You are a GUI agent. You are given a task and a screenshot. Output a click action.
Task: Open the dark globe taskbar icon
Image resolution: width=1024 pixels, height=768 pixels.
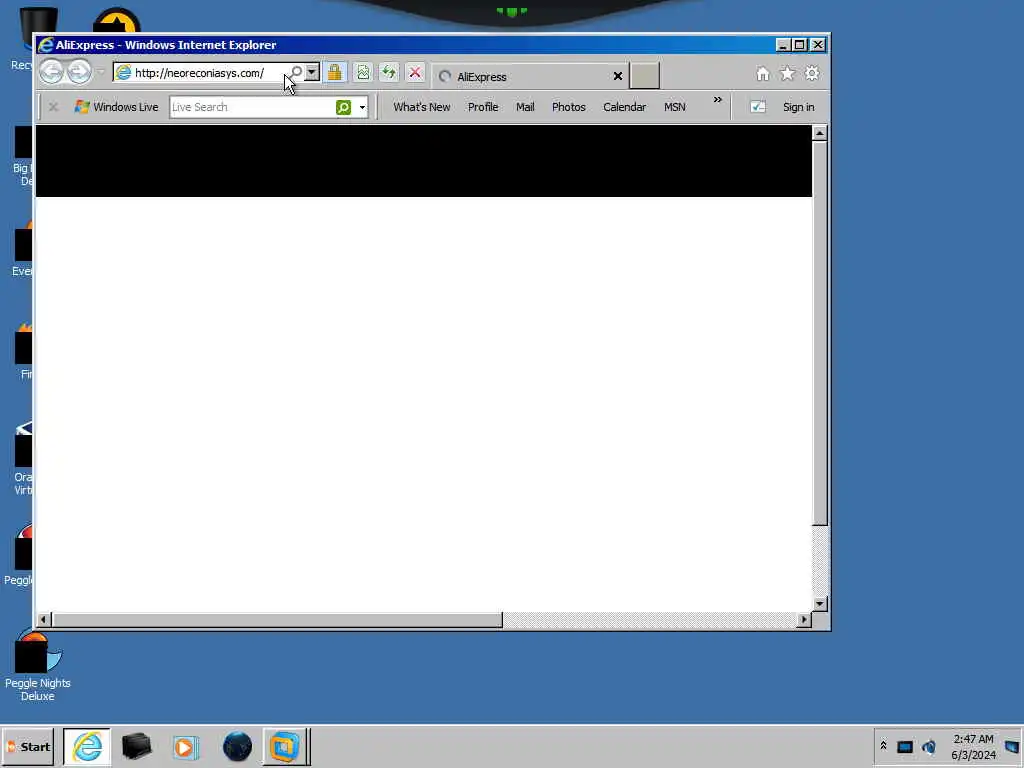(x=237, y=747)
